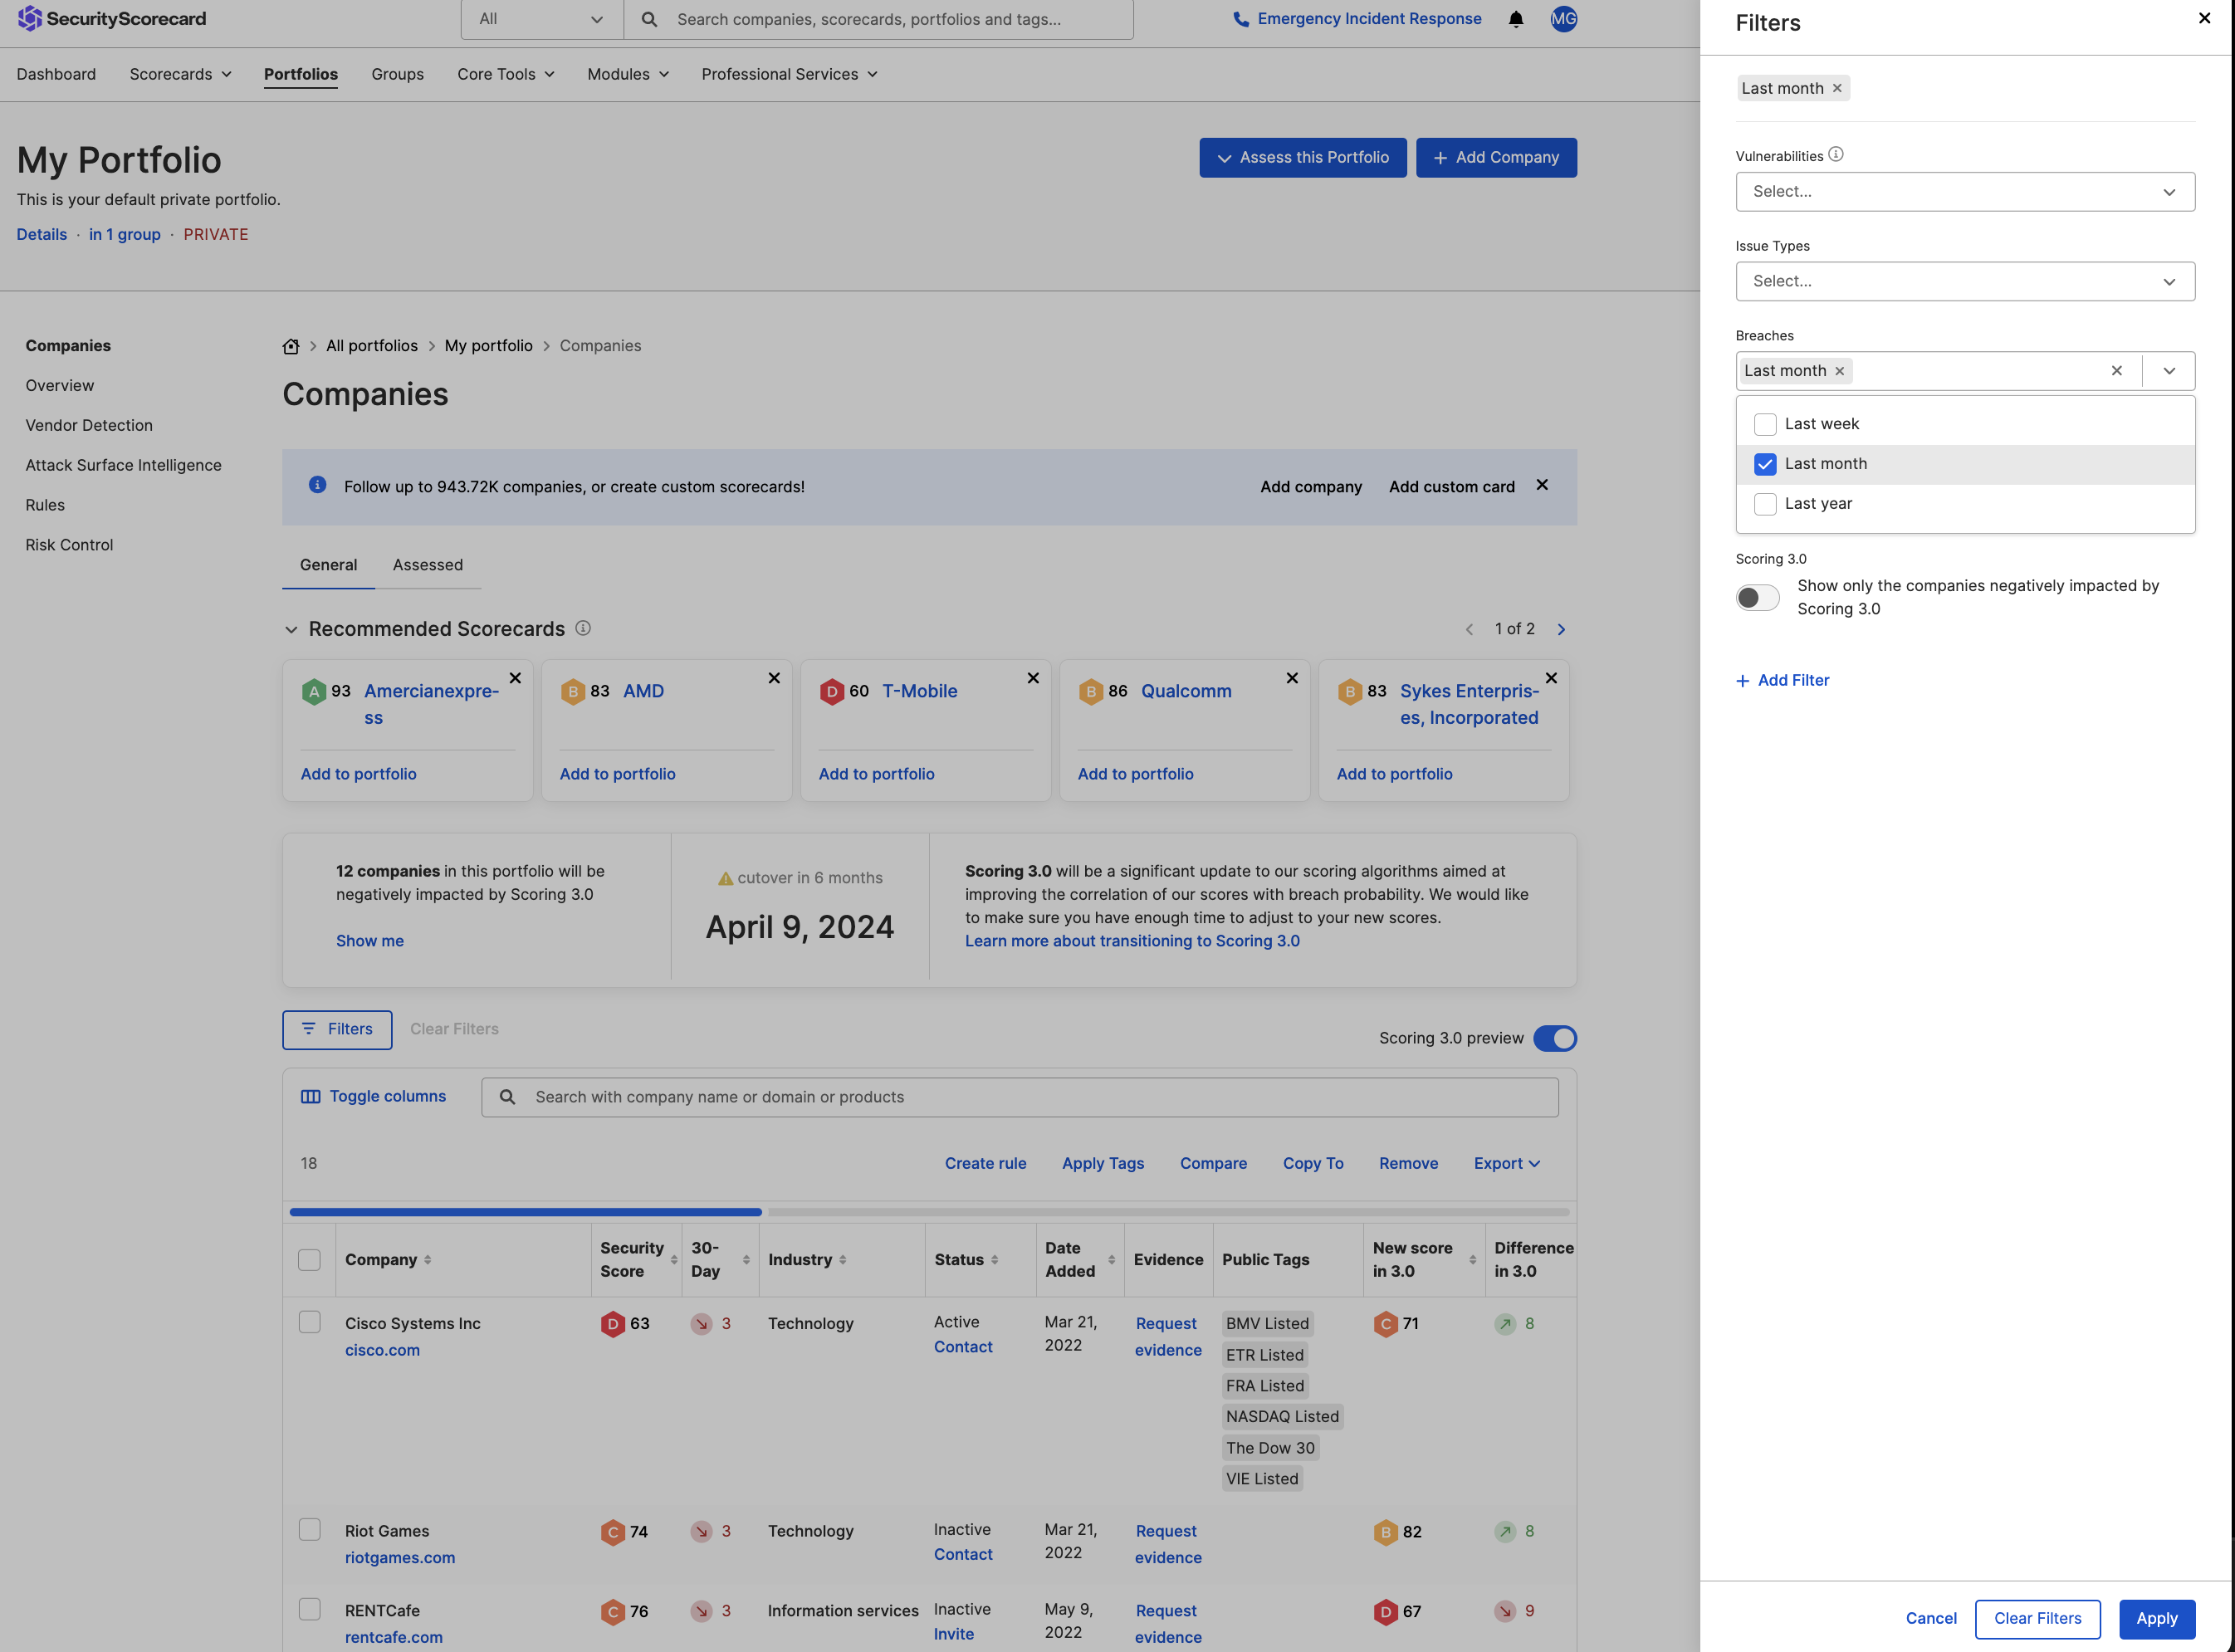
Task: Cancel the Filters panel
Action: point(1931,1618)
